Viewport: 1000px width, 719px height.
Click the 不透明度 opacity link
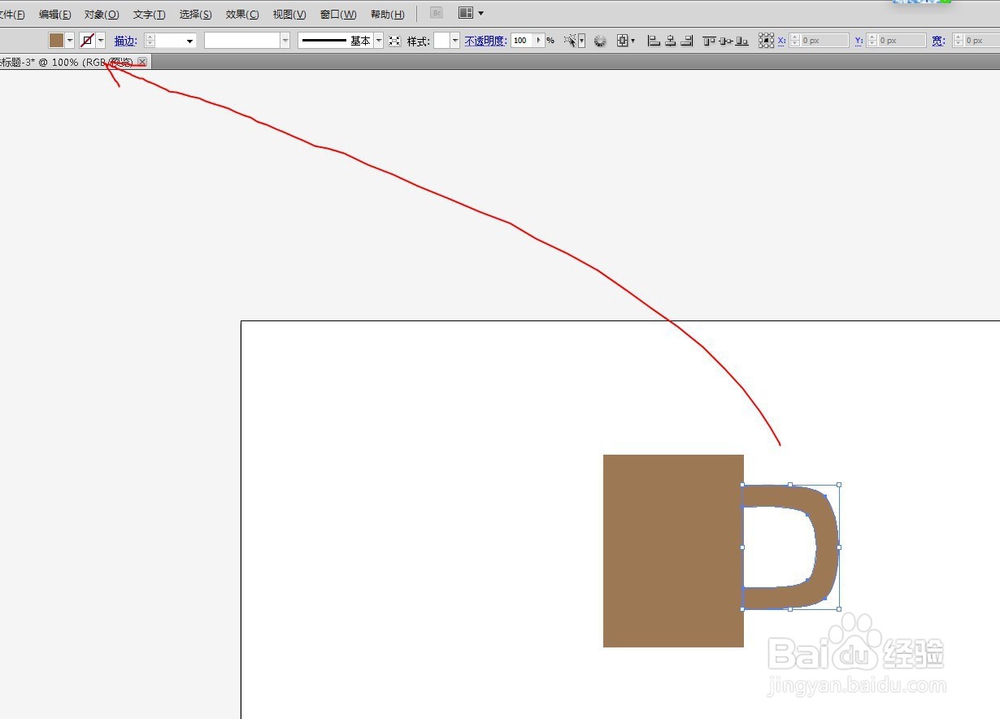click(x=485, y=41)
